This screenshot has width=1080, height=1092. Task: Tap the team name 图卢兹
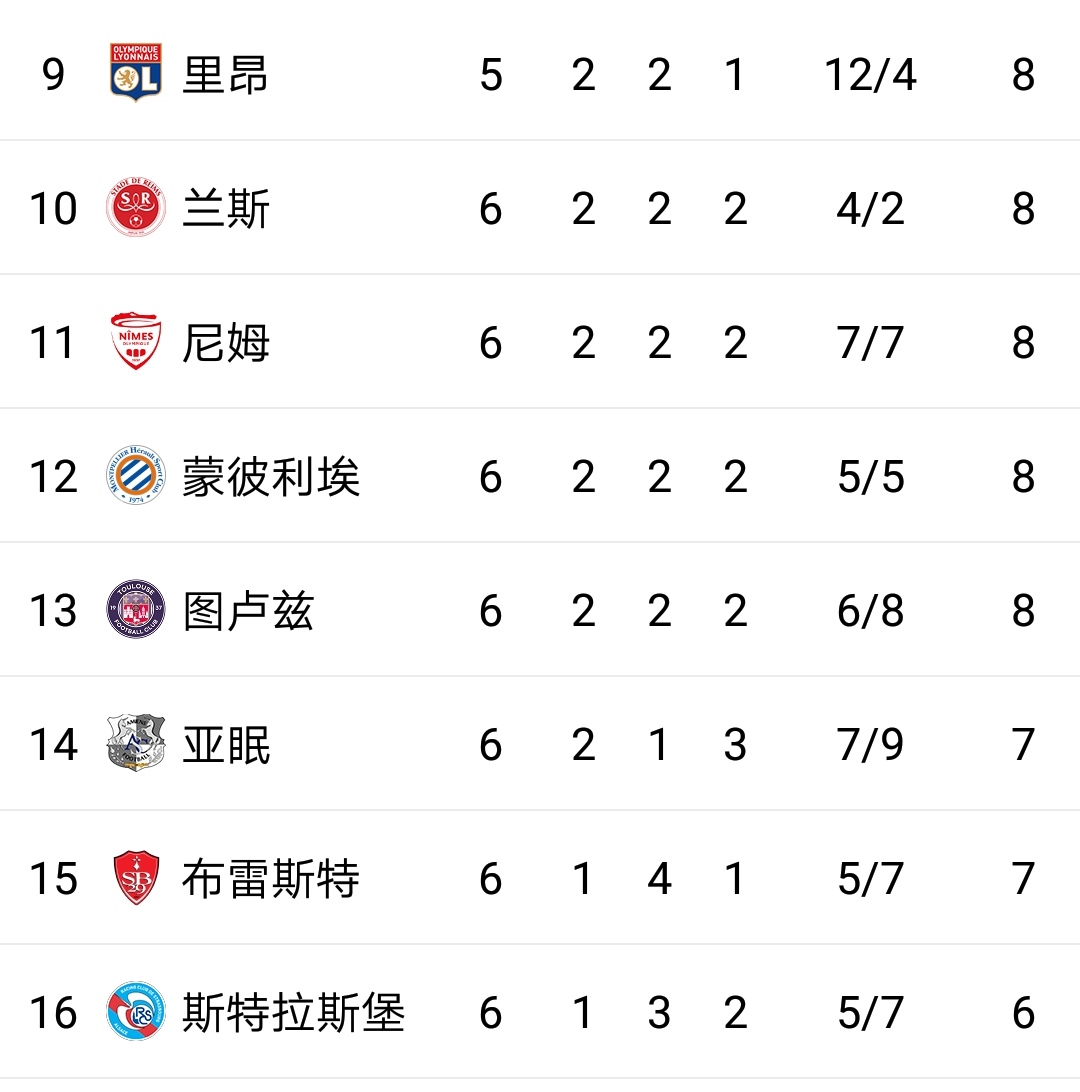(x=248, y=611)
